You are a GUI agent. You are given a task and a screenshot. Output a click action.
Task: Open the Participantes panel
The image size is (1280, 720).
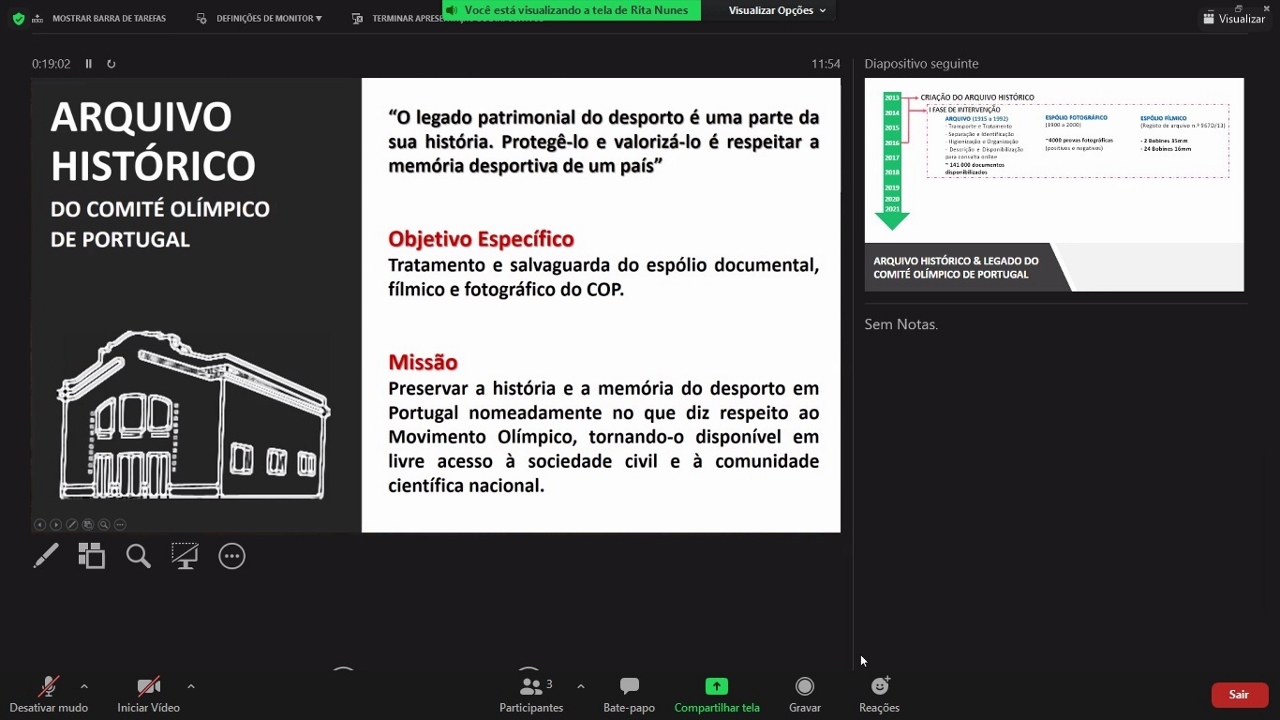point(532,694)
